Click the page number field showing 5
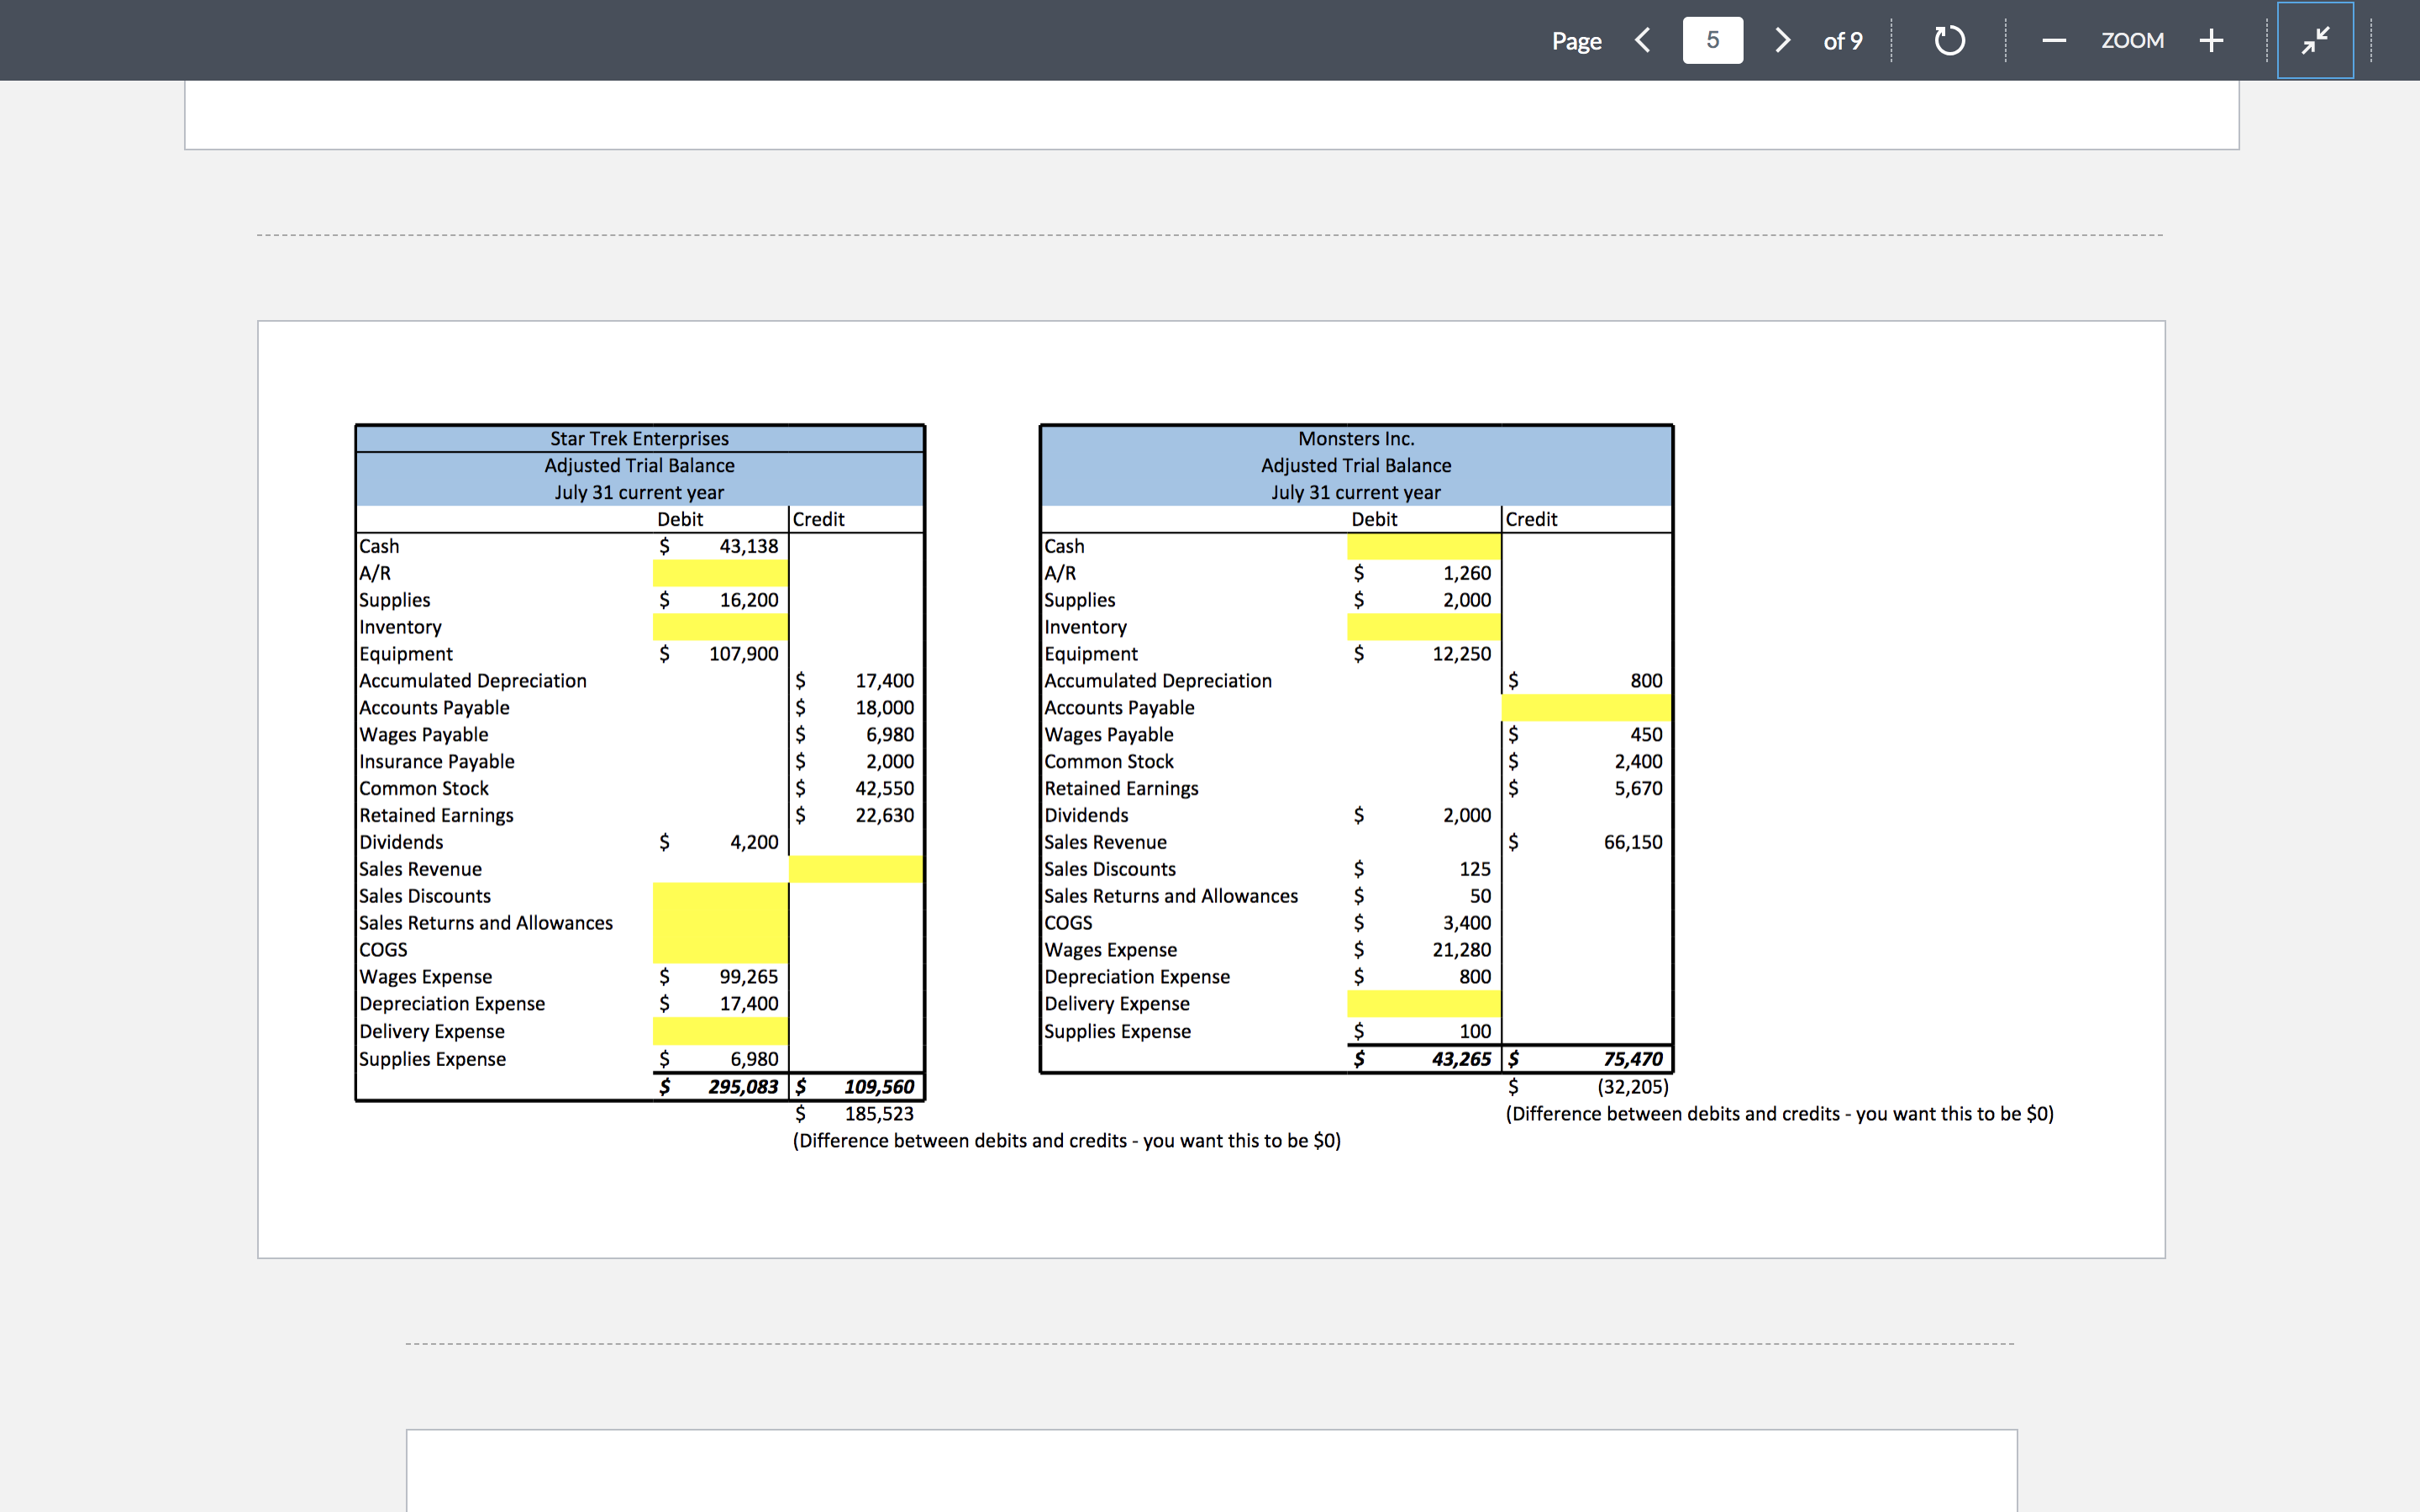The image size is (2420, 1512). [1712, 40]
